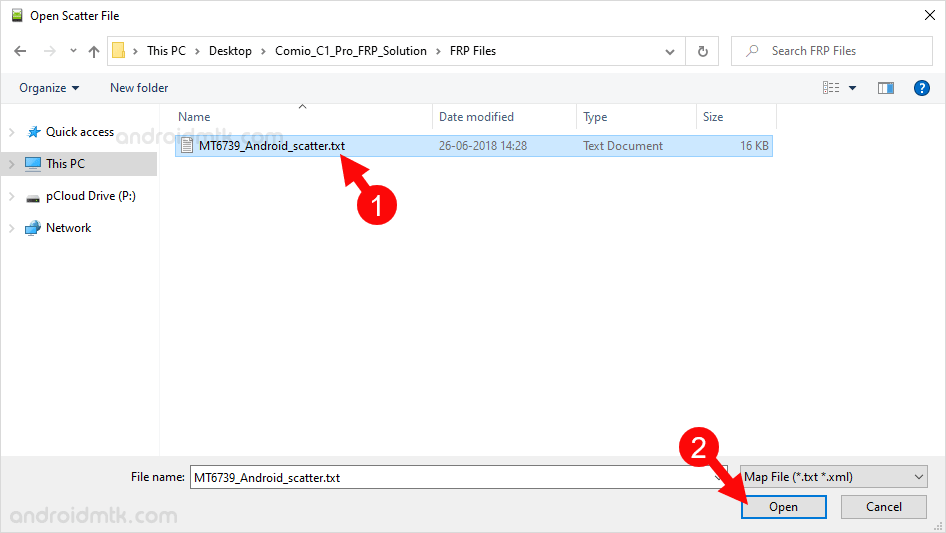The image size is (946, 533).
Task: Open the recent locations dropdown arrow
Action: pyautogui.click(x=73, y=51)
